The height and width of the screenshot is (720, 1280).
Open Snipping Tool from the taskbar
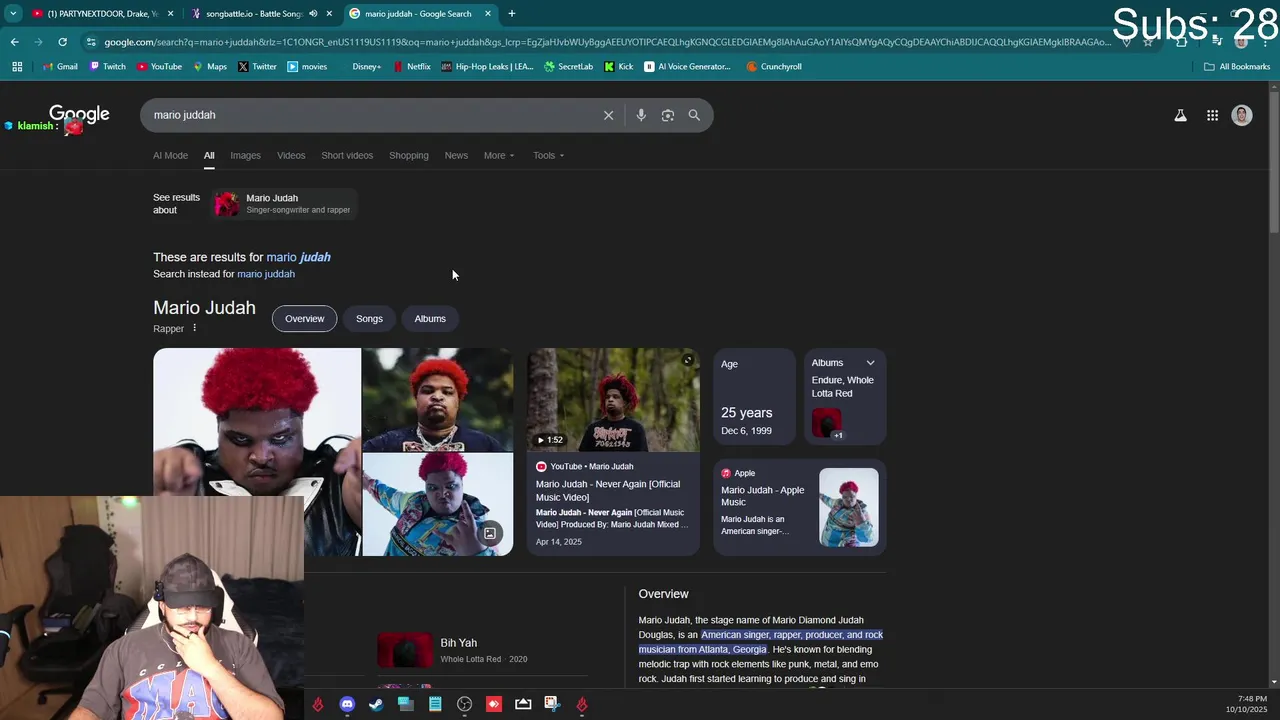tap(552, 704)
